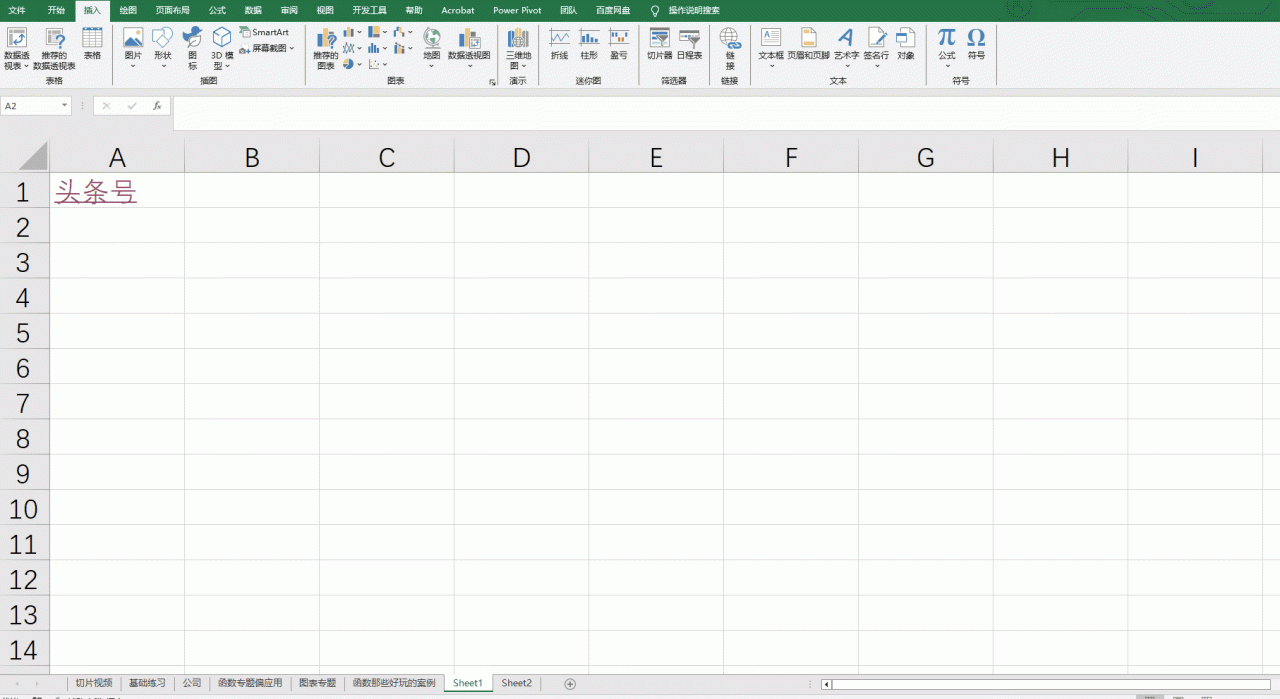This screenshot has width=1280, height=699.
Task: Select column D header
Action: point(521,157)
